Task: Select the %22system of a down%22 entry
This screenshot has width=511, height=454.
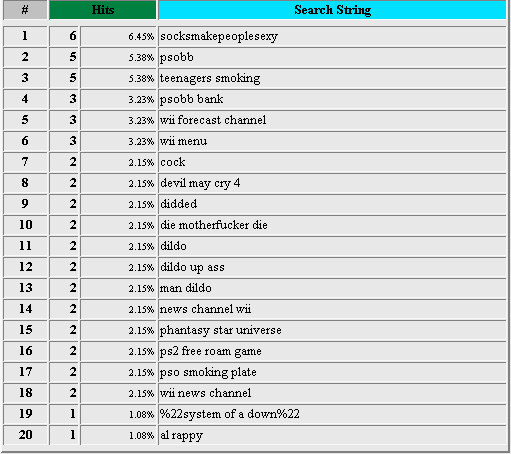Action: [230, 414]
